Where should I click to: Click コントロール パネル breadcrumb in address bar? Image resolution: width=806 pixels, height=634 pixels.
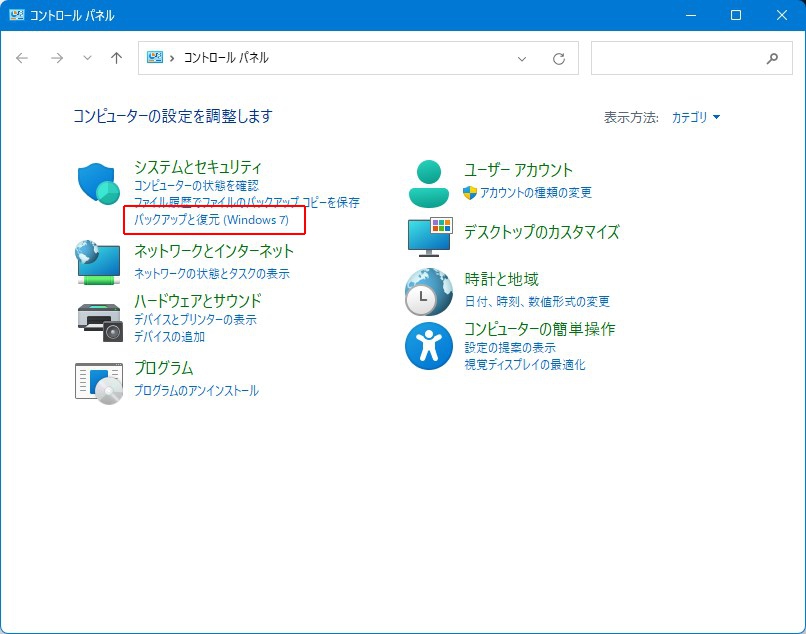coord(226,58)
